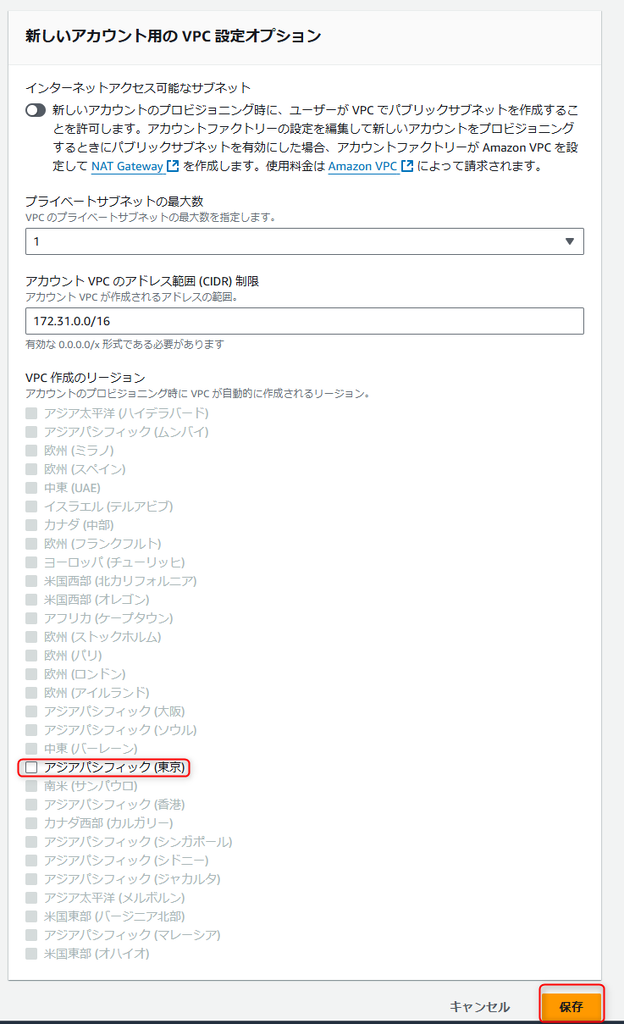The width and height of the screenshot is (624, 1024).
Task: Toggle the internet-accessible subnet switch
Action: click(35, 110)
